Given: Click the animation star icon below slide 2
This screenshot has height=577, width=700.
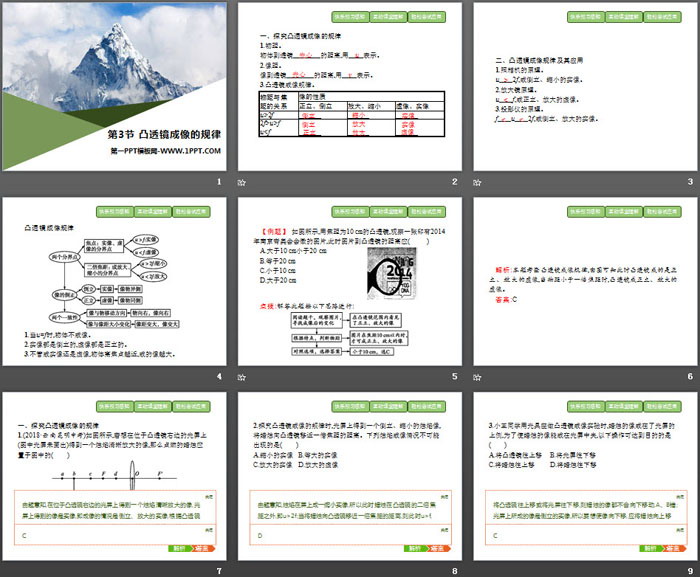Looking at the screenshot, I should (x=240, y=182).
